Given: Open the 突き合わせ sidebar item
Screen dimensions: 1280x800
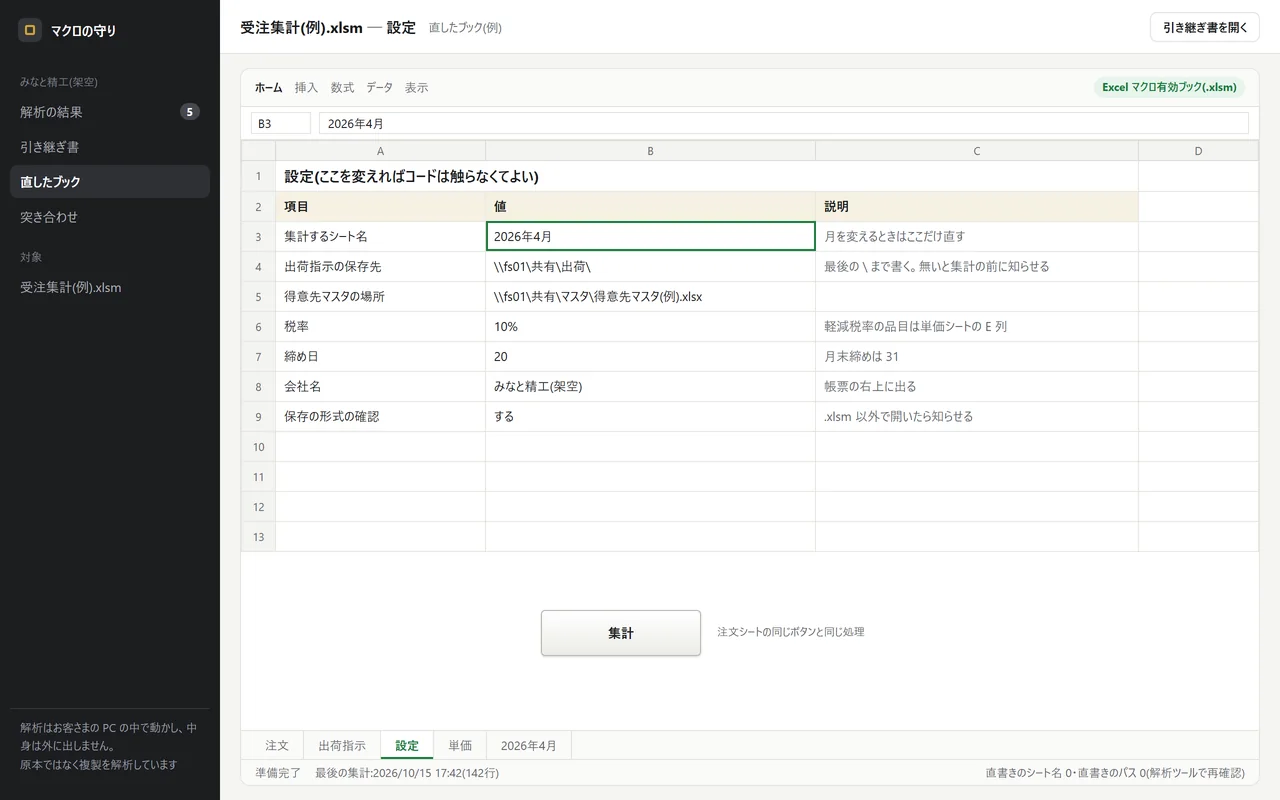Looking at the screenshot, I should coord(110,217).
